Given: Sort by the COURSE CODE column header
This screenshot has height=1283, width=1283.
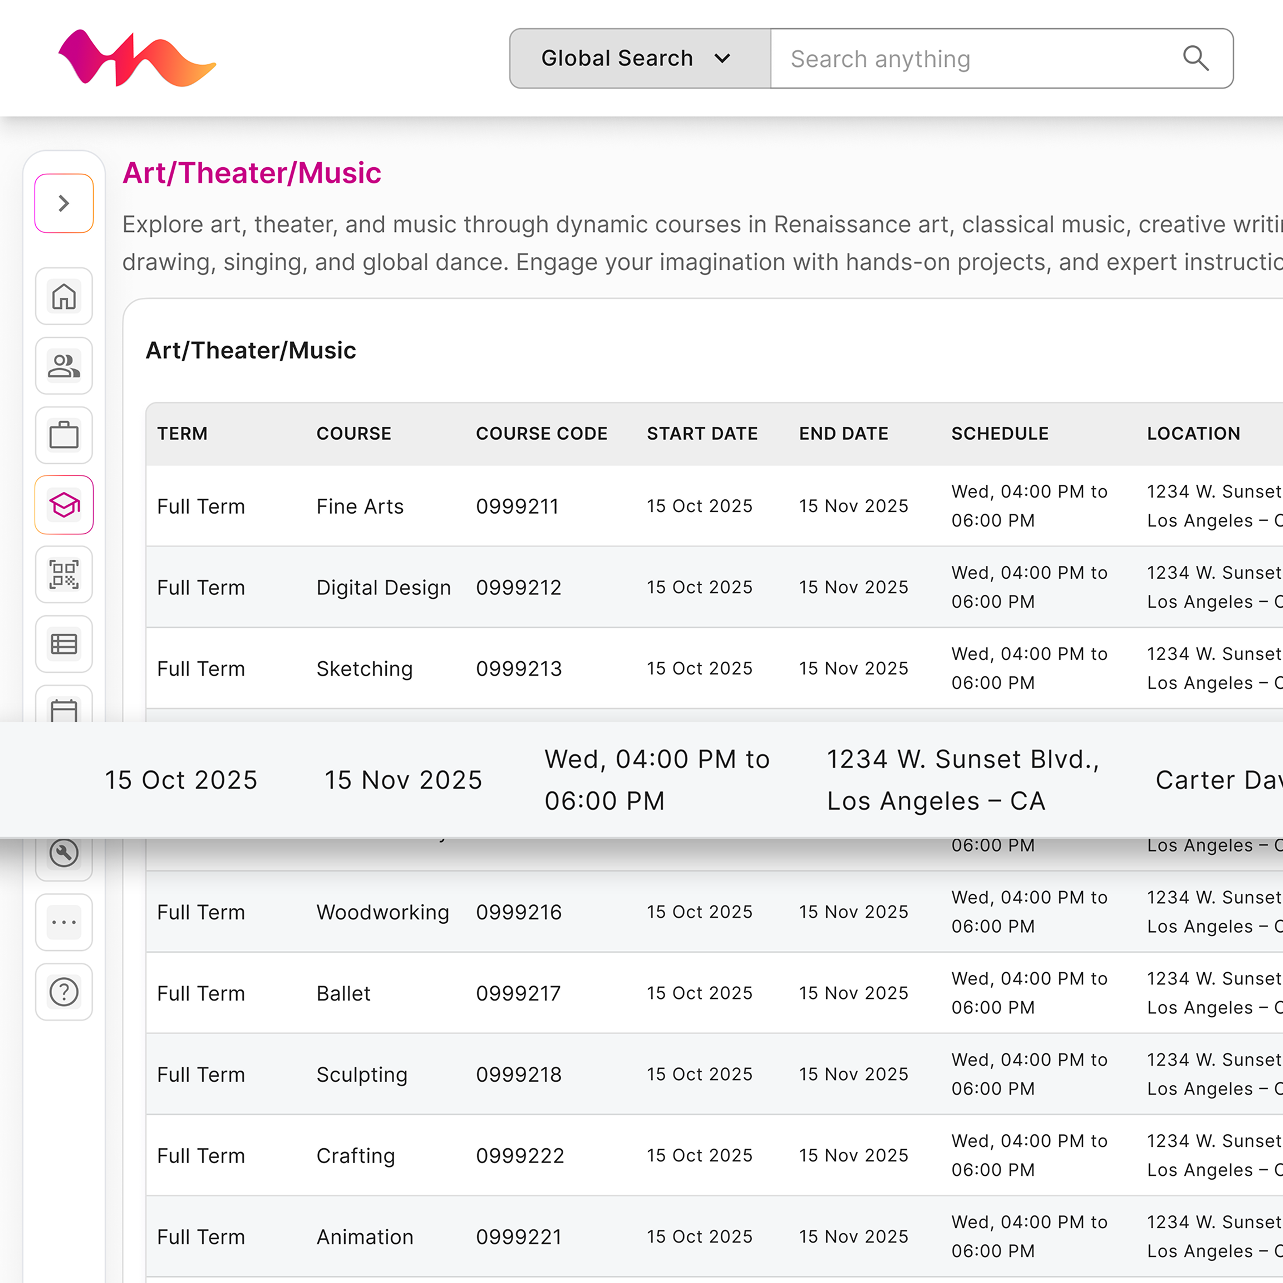Looking at the screenshot, I should pyautogui.click(x=541, y=434).
